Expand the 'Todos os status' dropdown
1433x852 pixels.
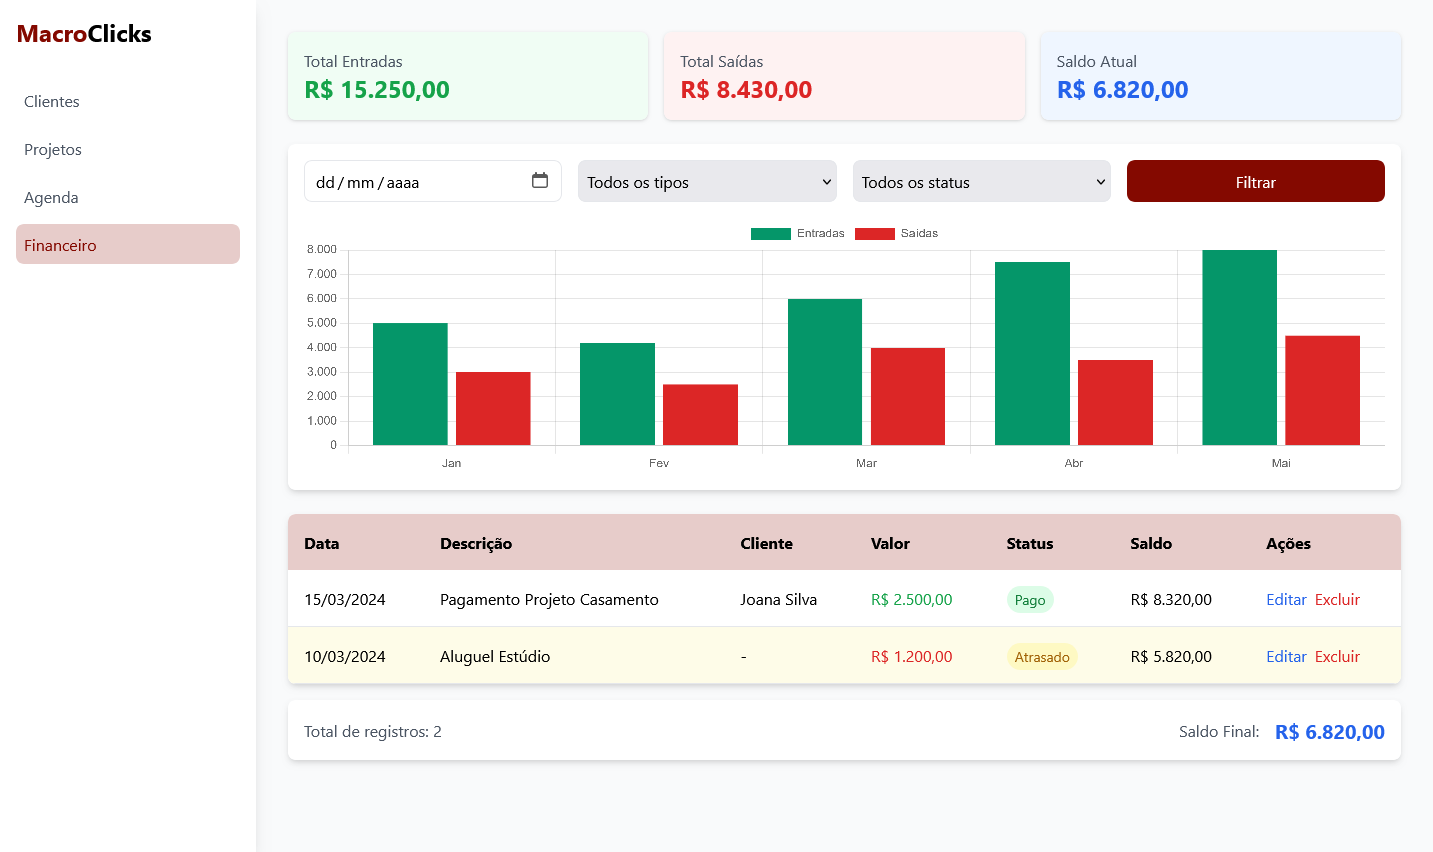(x=981, y=182)
